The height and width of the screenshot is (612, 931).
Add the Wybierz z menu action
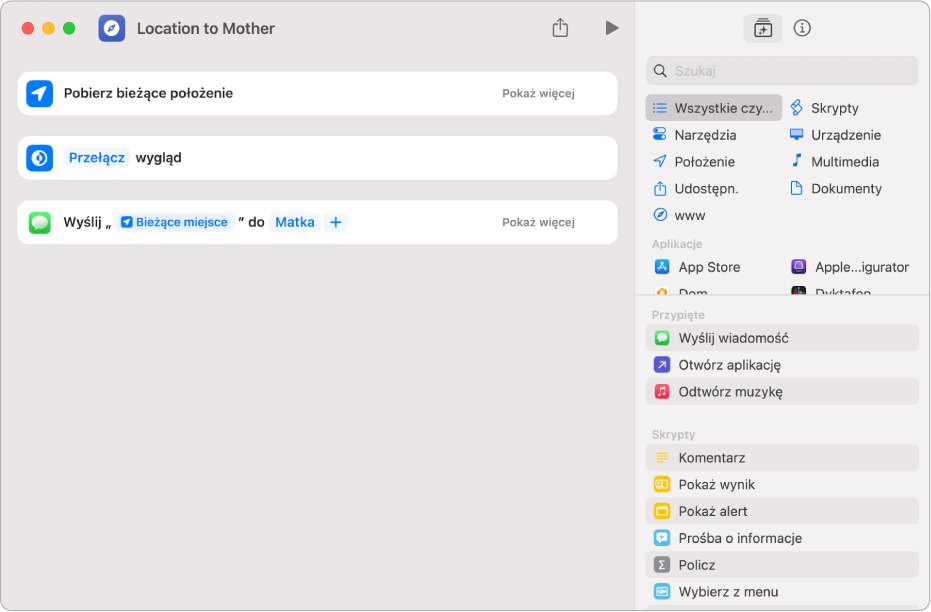(782, 591)
